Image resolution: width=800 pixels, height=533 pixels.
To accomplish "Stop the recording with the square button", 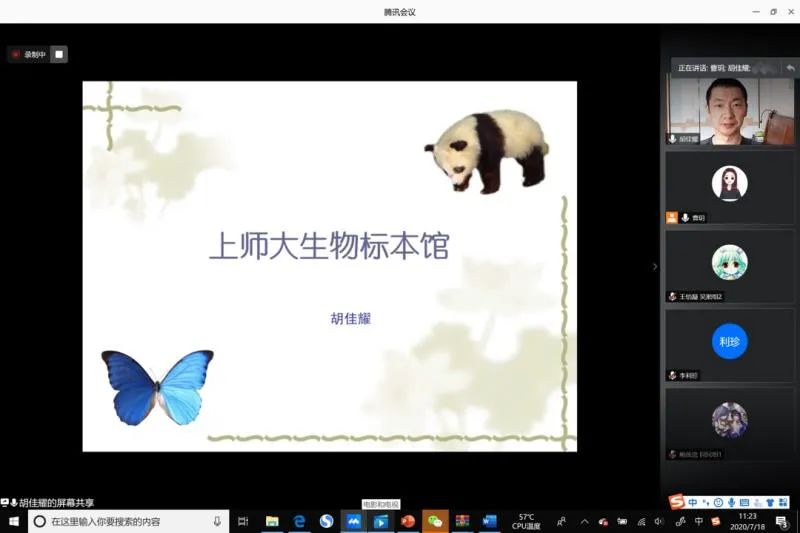I will pyautogui.click(x=59, y=54).
